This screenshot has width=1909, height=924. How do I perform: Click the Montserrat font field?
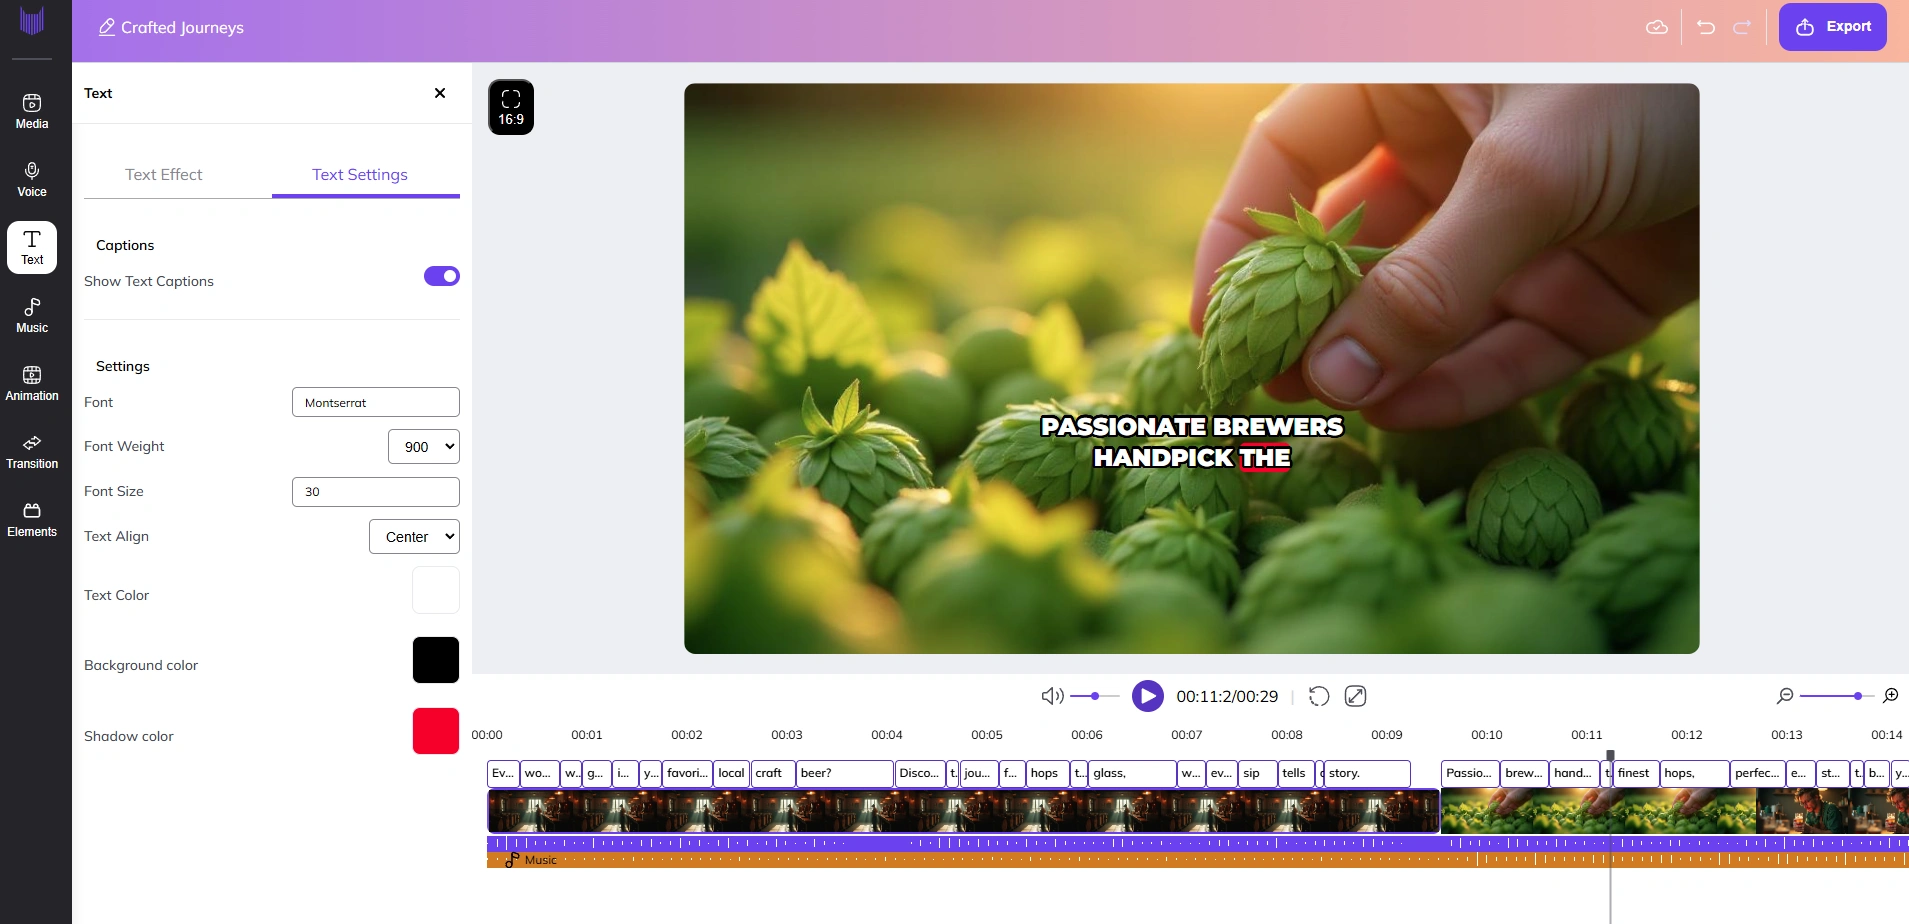click(376, 402)
